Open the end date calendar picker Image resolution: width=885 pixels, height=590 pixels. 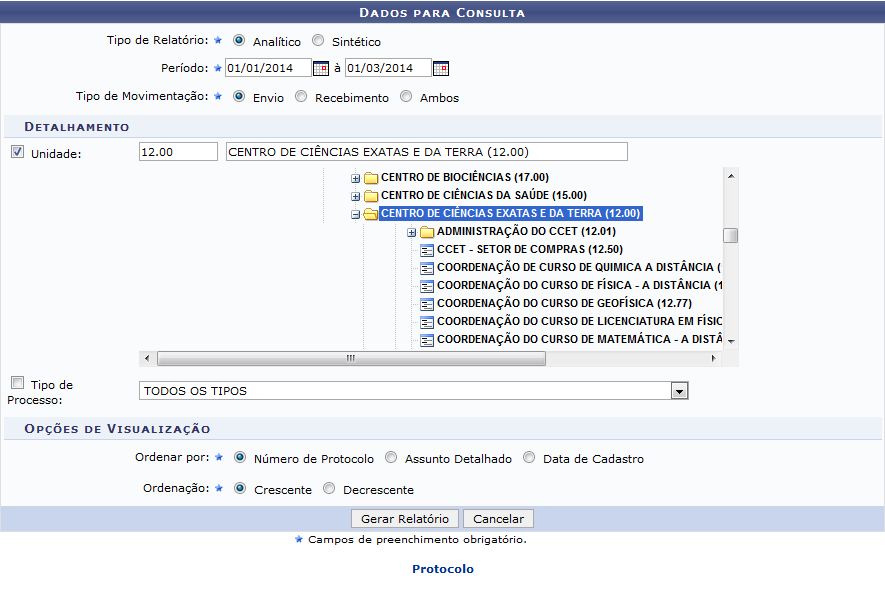[x=440, y=69]
